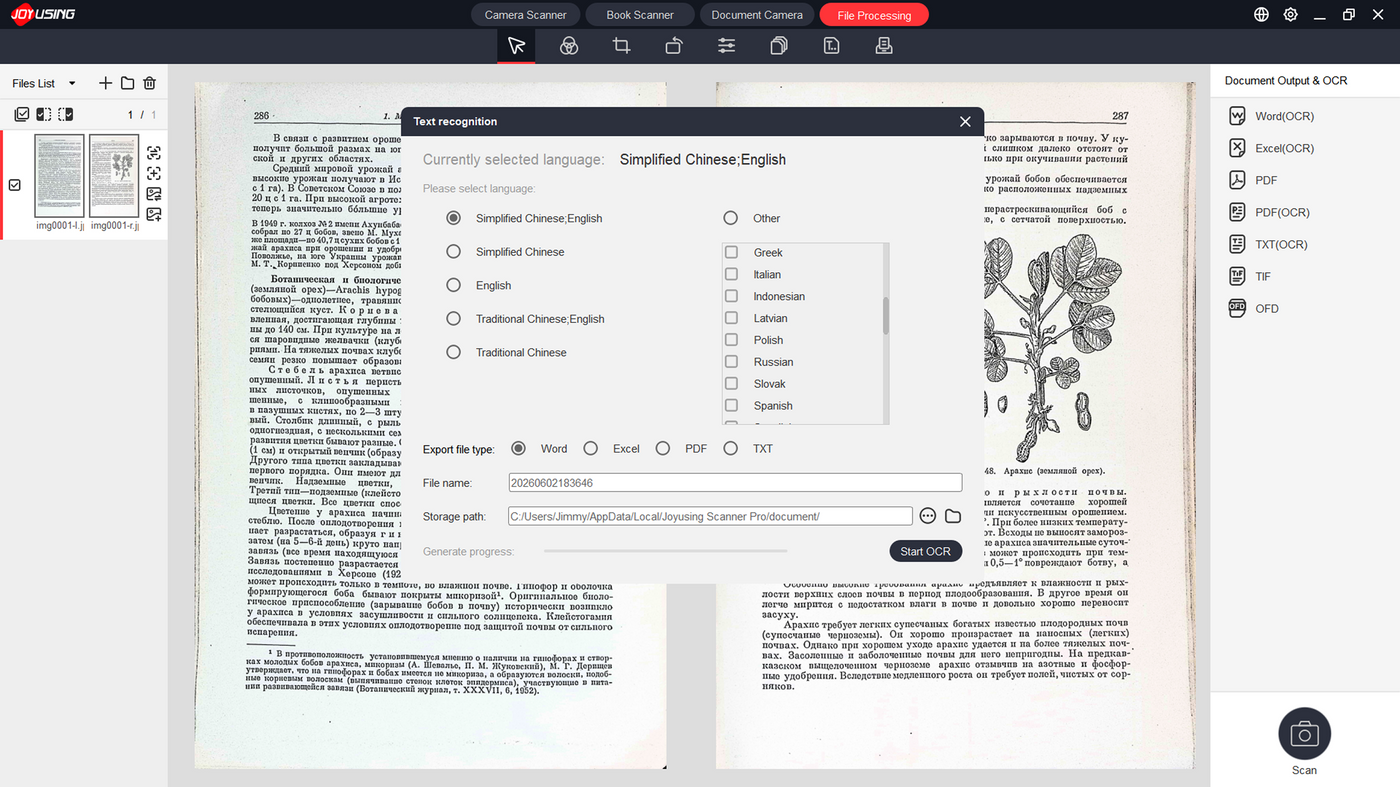Browse storage path with ellipsis button
The image size is (1400, 787).
point(927,516)
